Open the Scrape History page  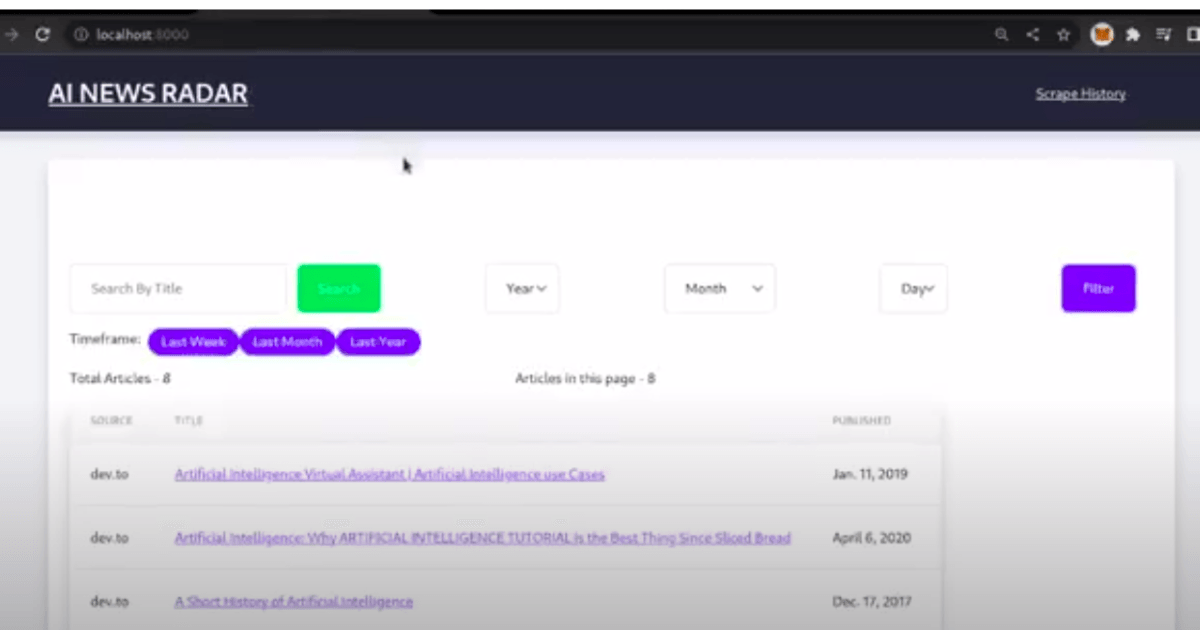click(1080, 93)
